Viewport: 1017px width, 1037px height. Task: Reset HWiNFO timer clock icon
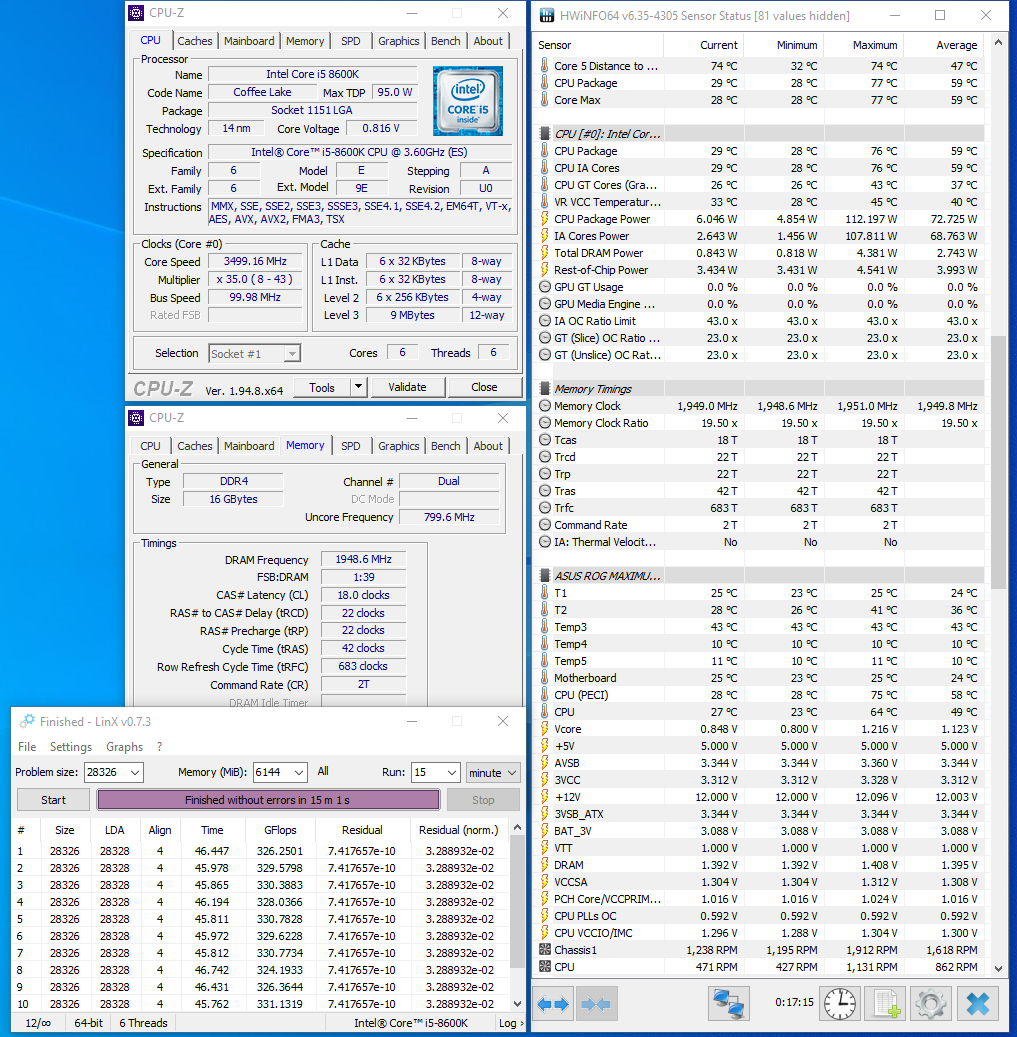pyautogui.click(x=840, y=1004)
